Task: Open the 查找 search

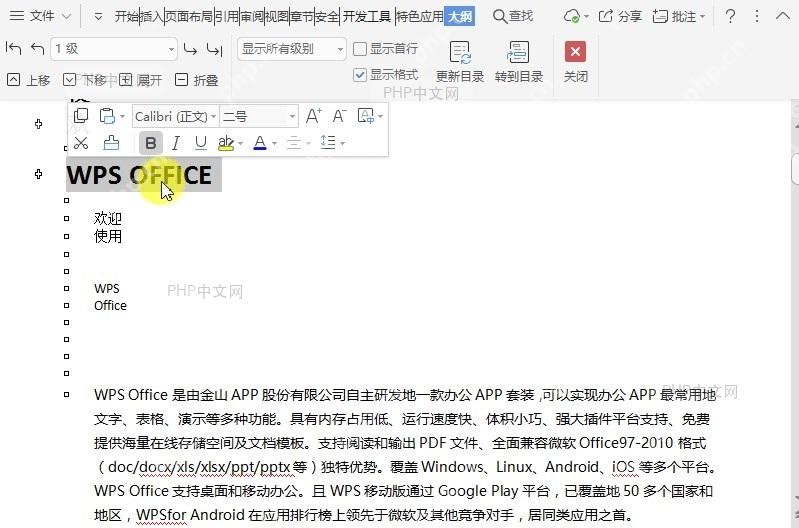Action: tap(513, 16)
